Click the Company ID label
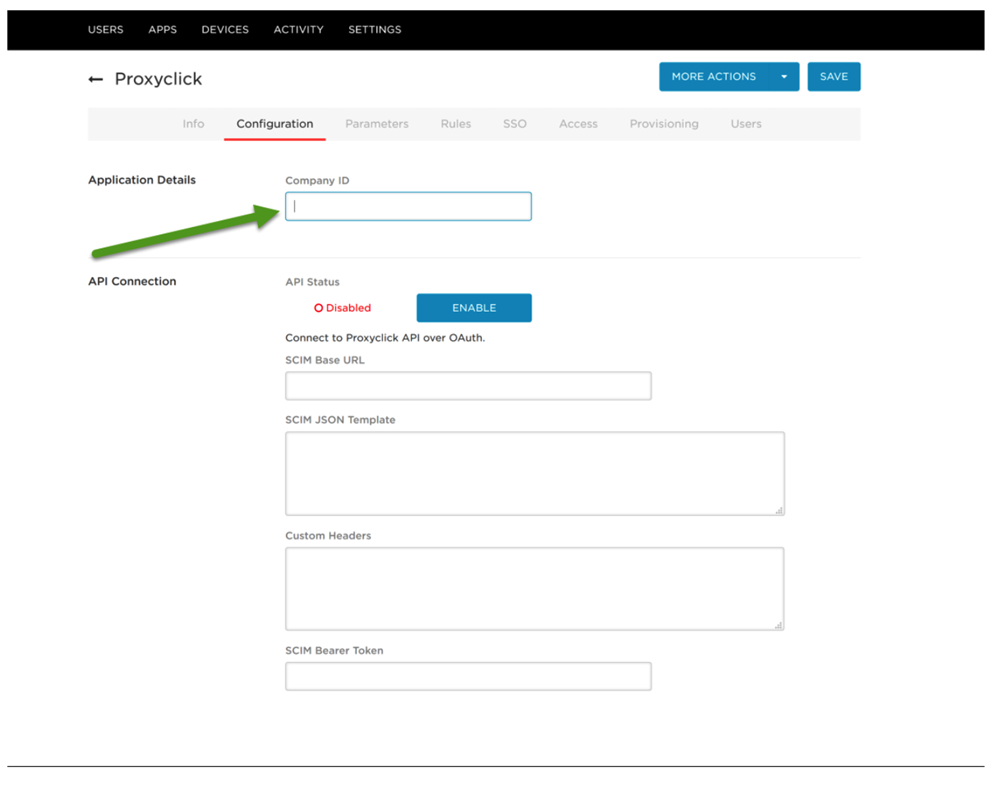This screenshot has width=1000, height=790. [317, 180]
